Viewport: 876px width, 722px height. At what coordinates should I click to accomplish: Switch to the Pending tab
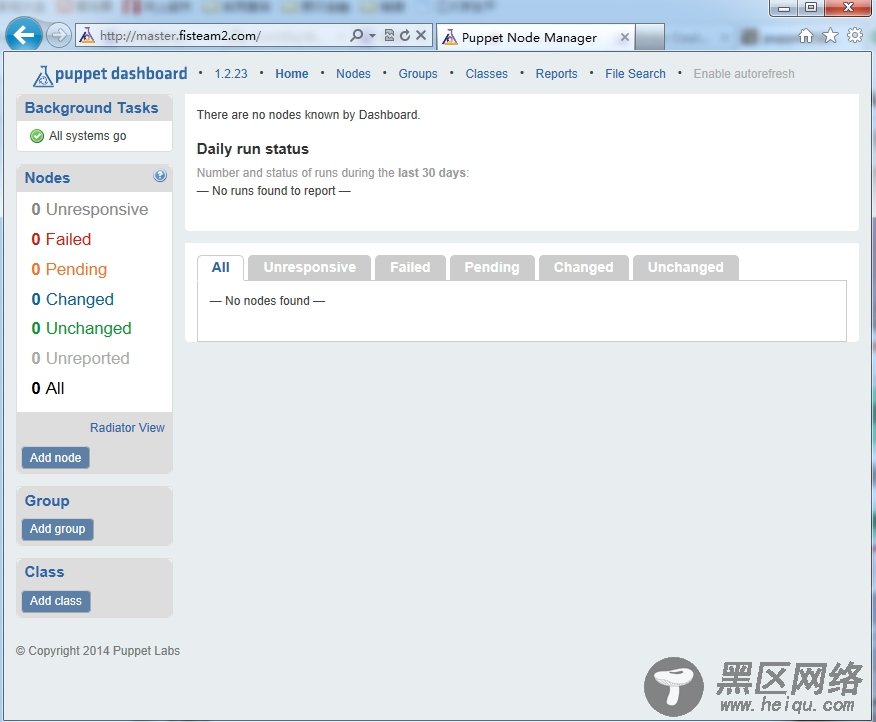click(x=492, y=268)
